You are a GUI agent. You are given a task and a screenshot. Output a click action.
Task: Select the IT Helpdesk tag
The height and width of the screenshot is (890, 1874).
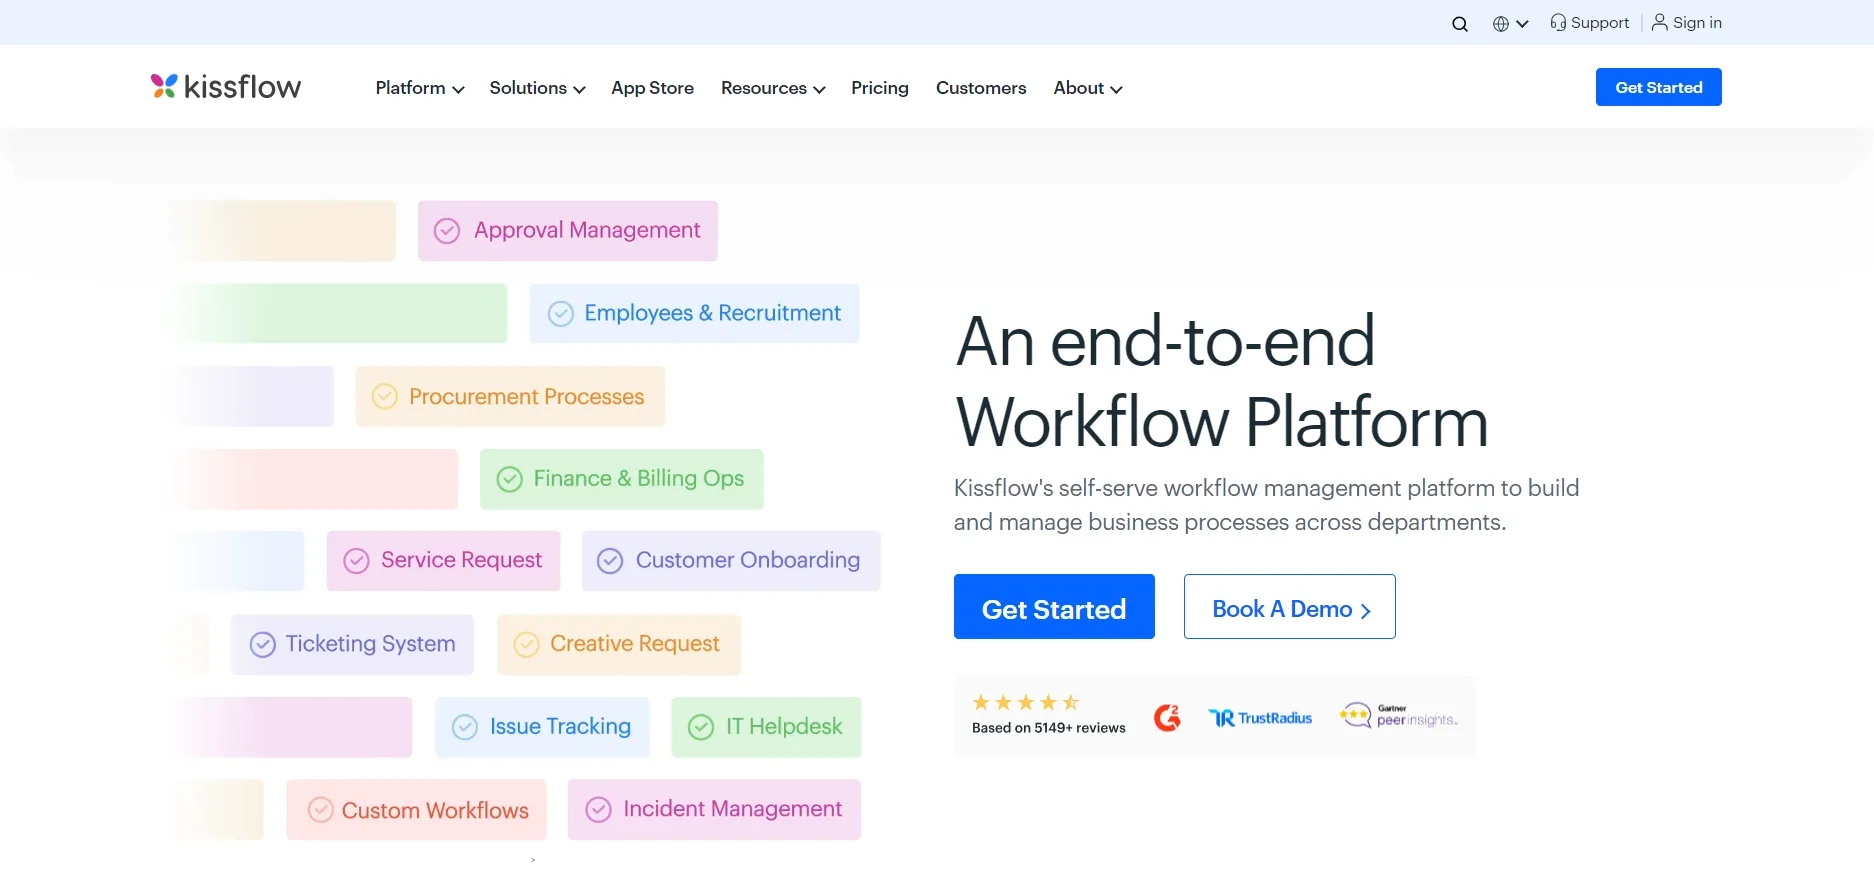click(x=766, y=727)
